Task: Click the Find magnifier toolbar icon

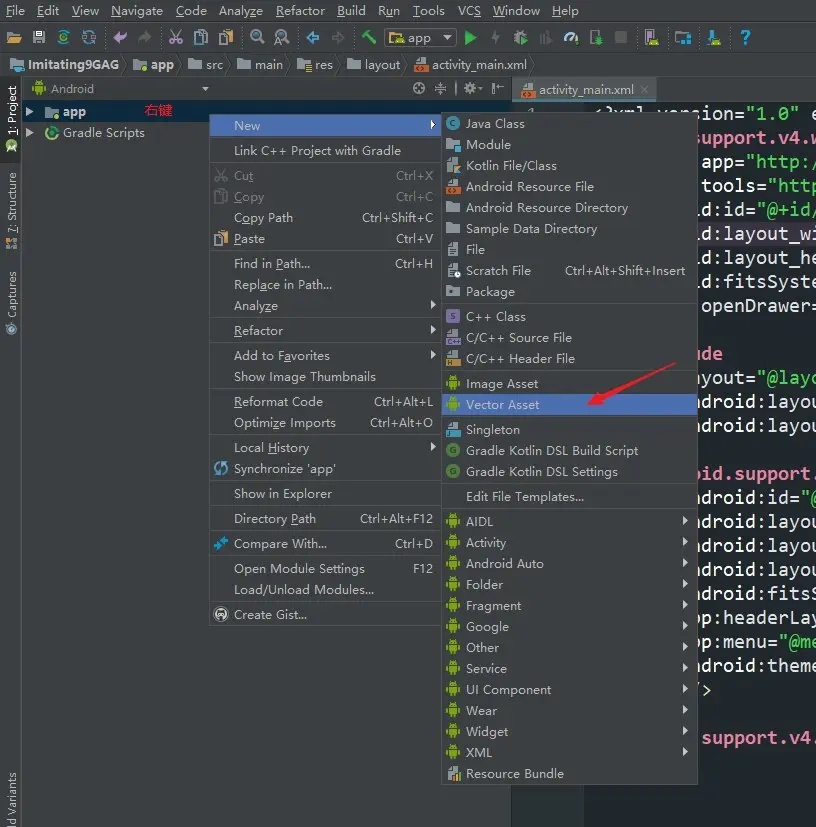Action: (257, 37)
